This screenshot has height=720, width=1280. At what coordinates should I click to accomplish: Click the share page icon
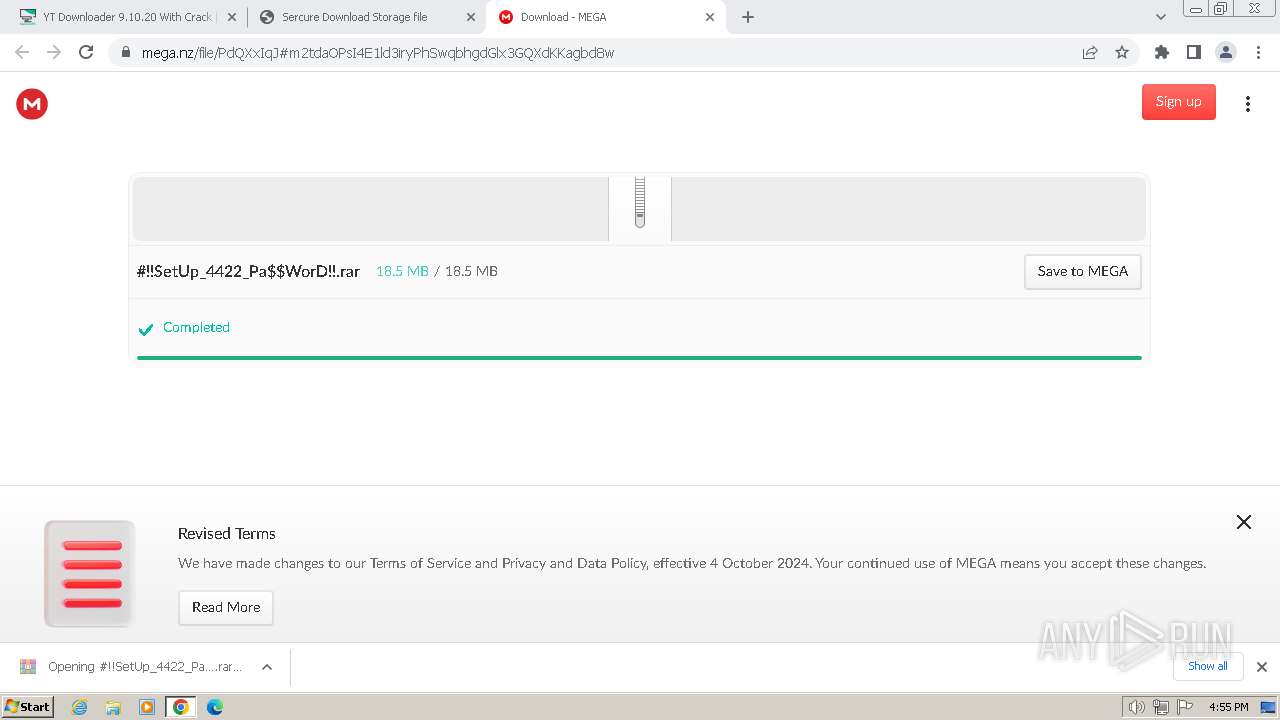coord(1090,53)
